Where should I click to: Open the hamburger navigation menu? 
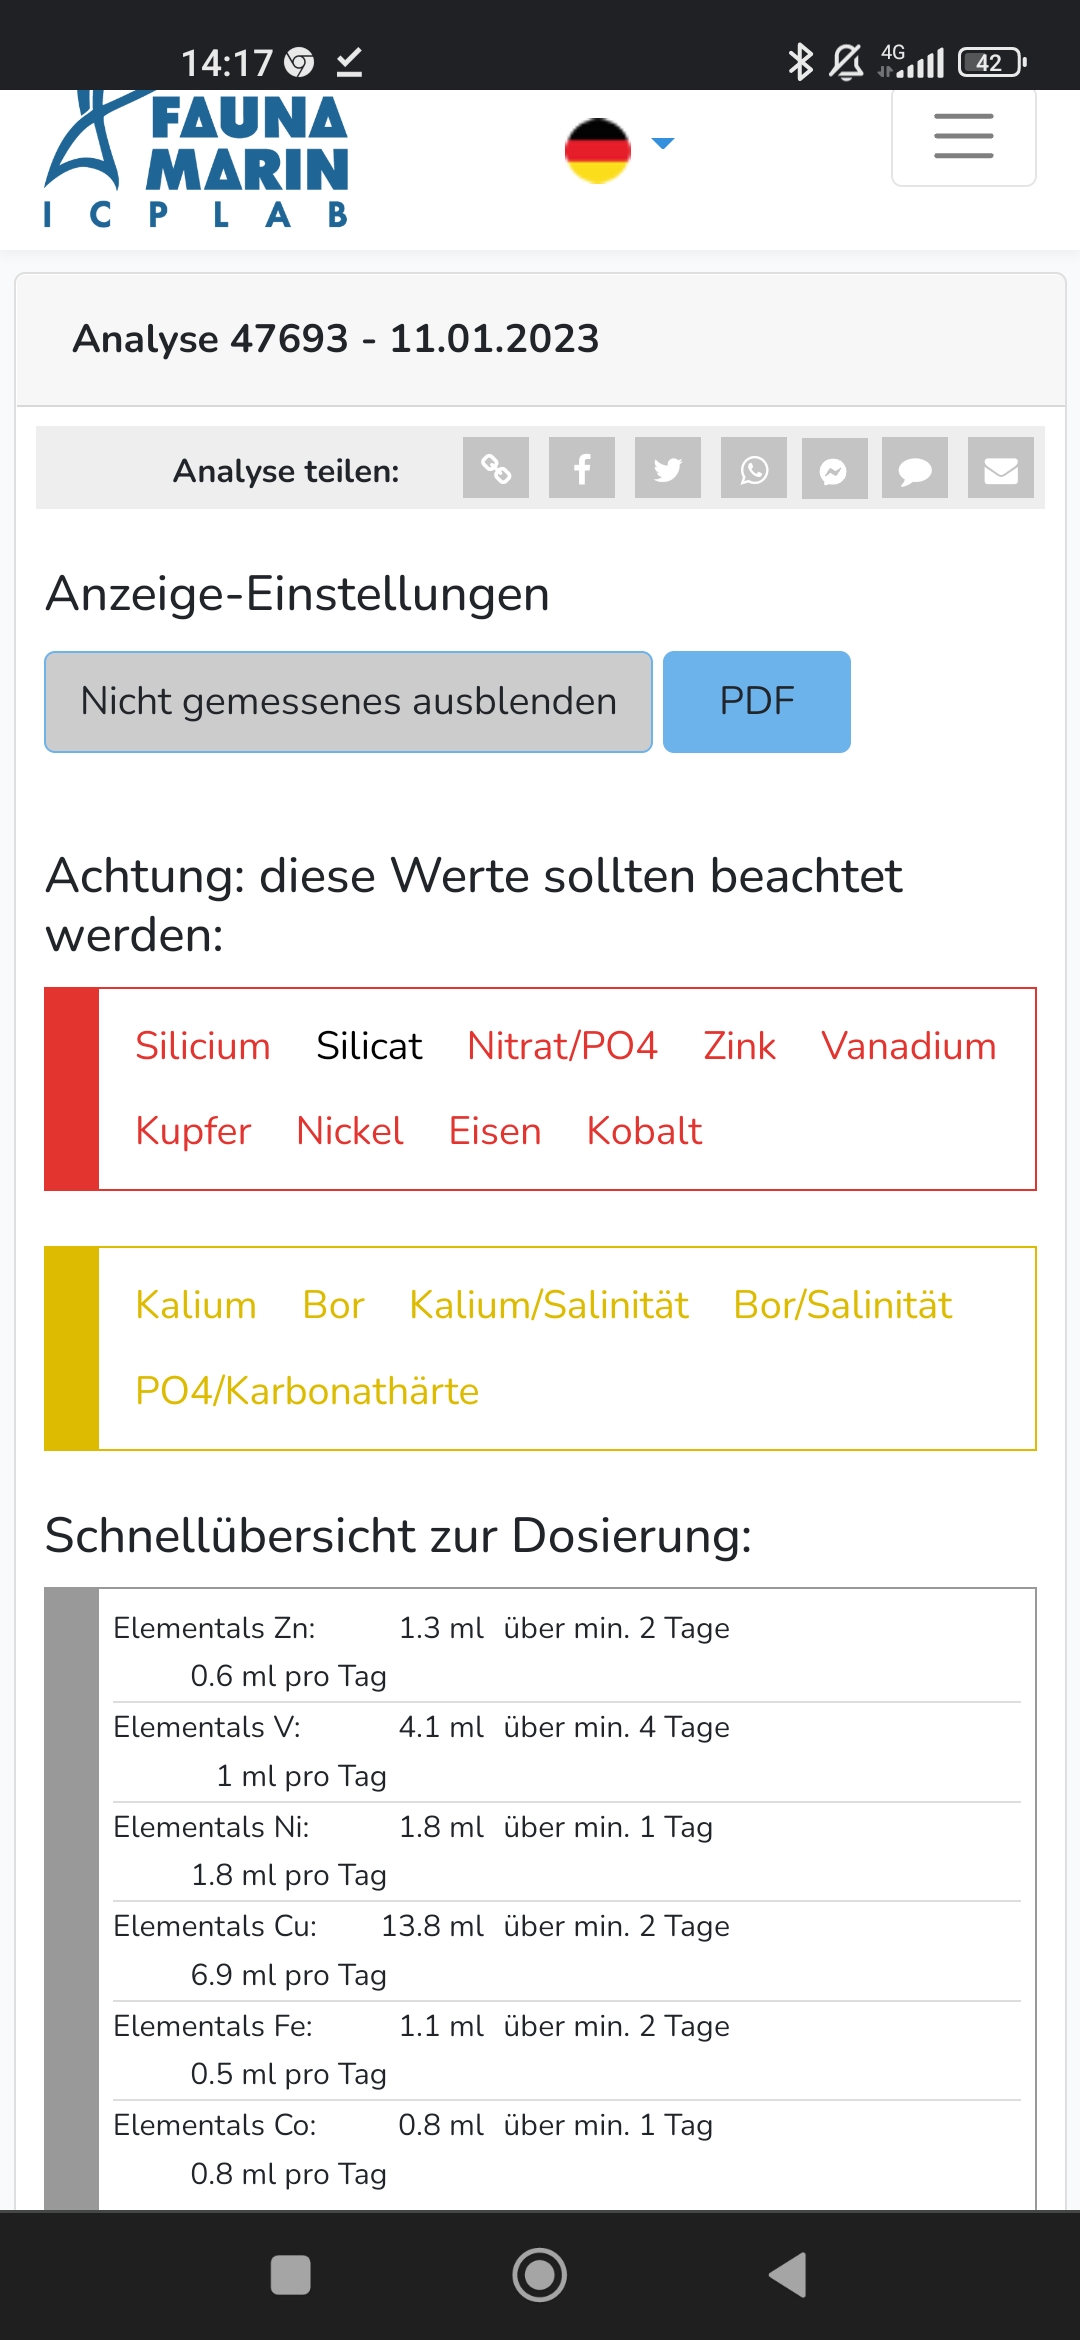click(x=963, y=137)
